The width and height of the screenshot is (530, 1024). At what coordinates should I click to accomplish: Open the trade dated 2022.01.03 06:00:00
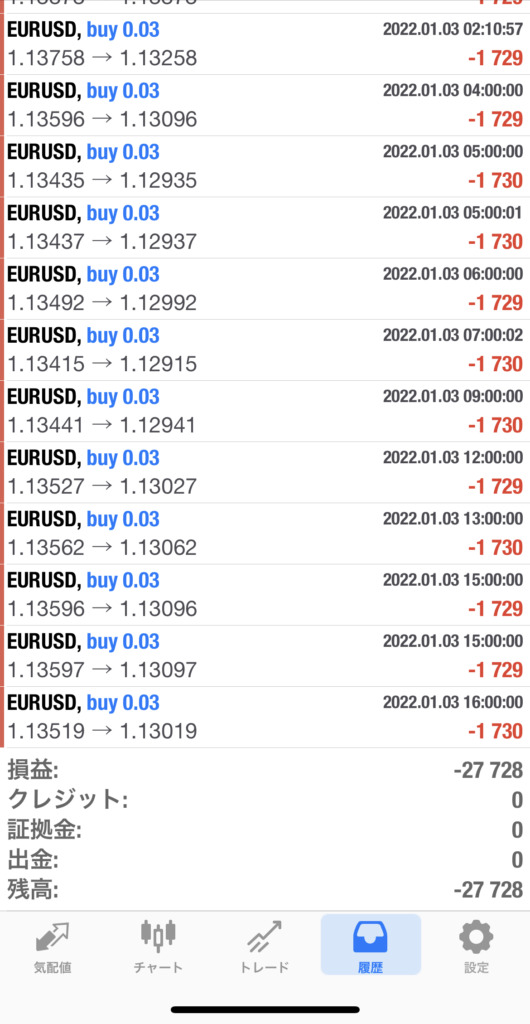click(265, 289)
